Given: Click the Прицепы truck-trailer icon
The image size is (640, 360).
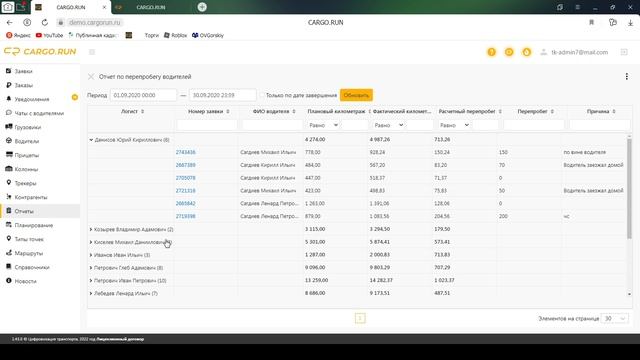Looking at the screenshot, I should (x=9, y=155).
